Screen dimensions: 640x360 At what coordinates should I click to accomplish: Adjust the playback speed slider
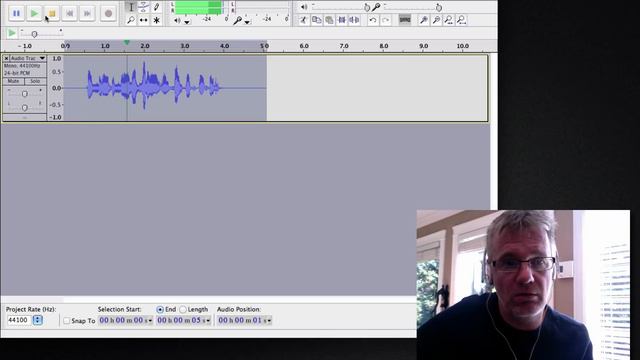coord(41,34)
